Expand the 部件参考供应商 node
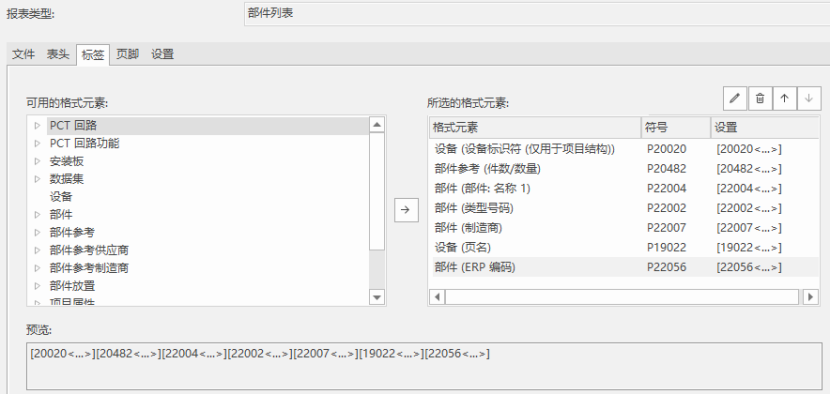Image resolution: width=831 pixels, height=395 pixels. pyautogui.click(x=37, y=250)
